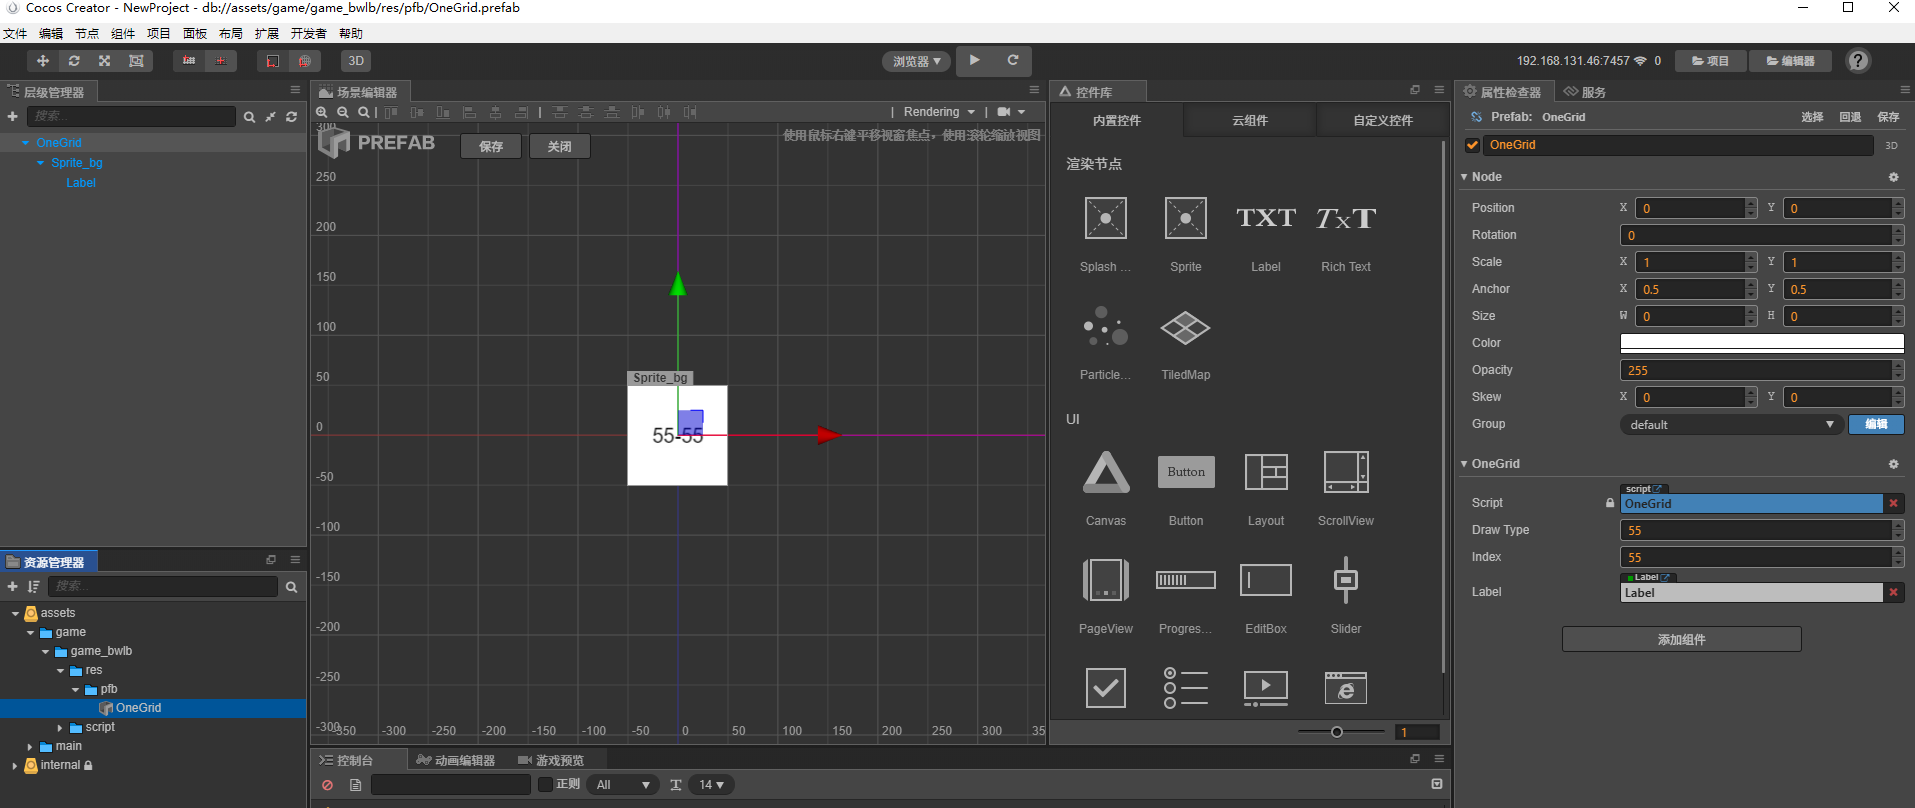Image resolution: width=1915 pixels, height=808 pixels.
Task: Switch to the 自定义控件 tab
Action: (1383, 120)
